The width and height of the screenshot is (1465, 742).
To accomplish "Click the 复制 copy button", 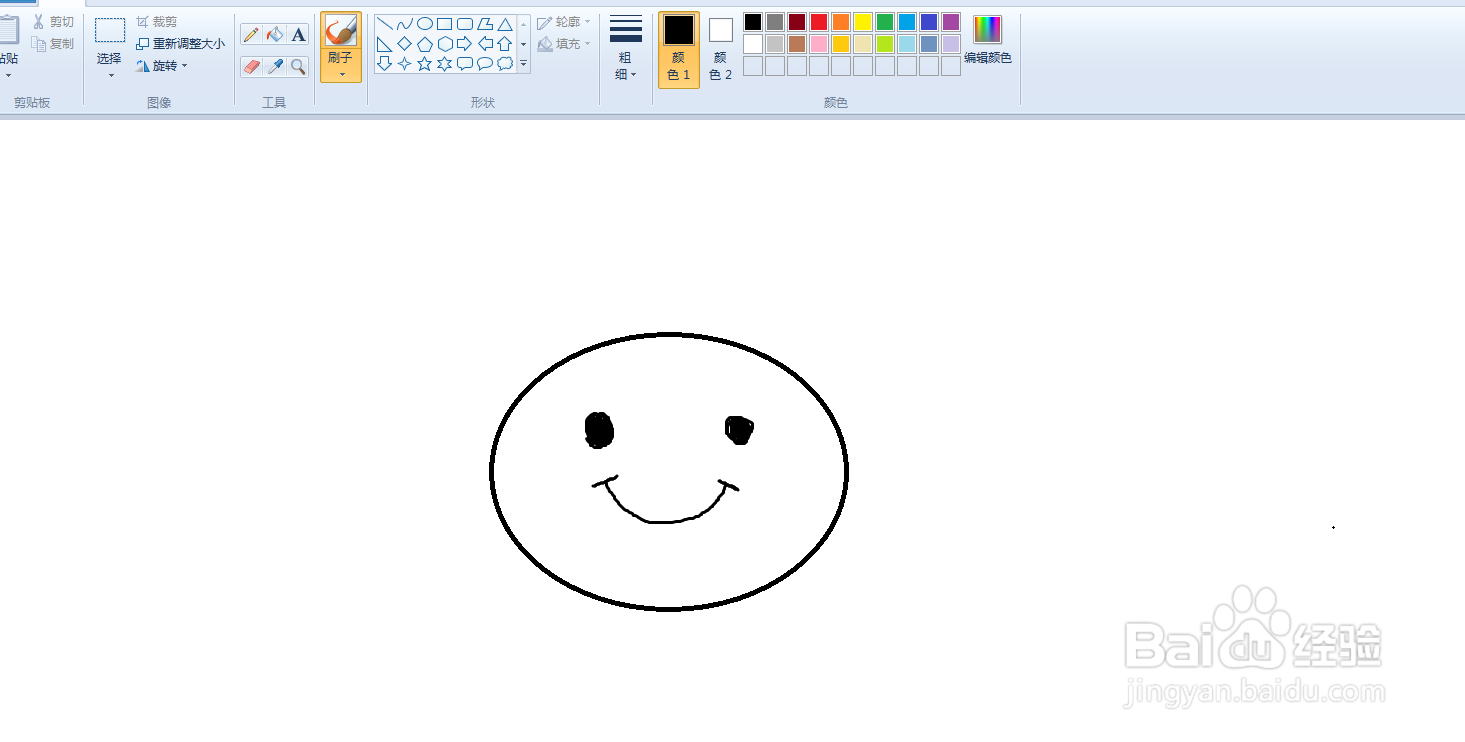I will tap(53, 44).
